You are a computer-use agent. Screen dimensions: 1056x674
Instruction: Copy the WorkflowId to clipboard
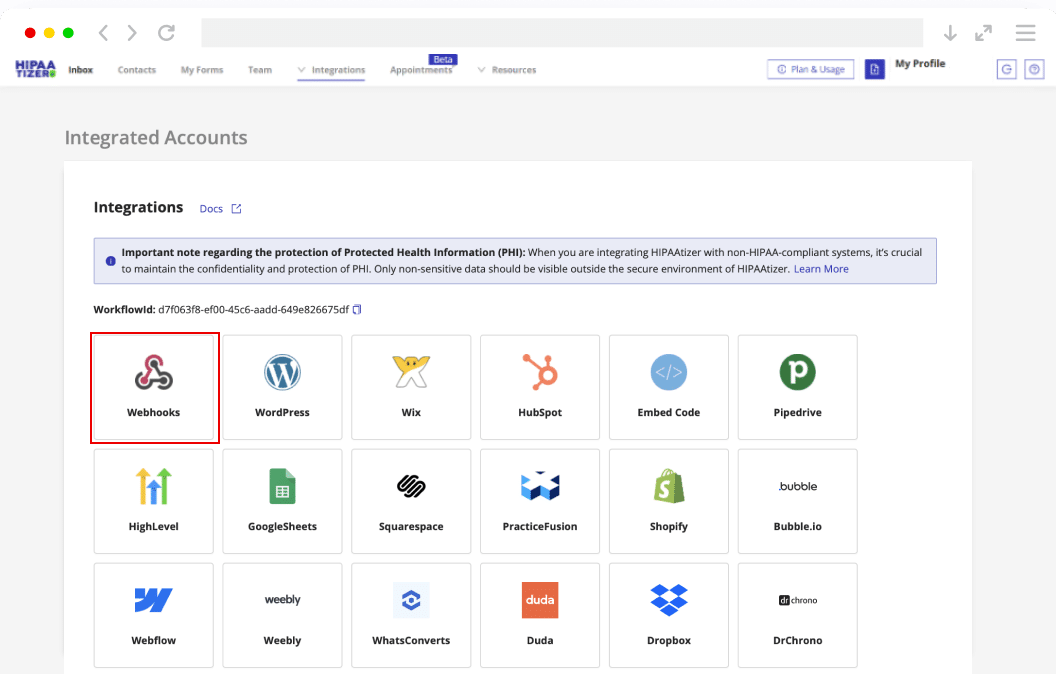[357, 310]
